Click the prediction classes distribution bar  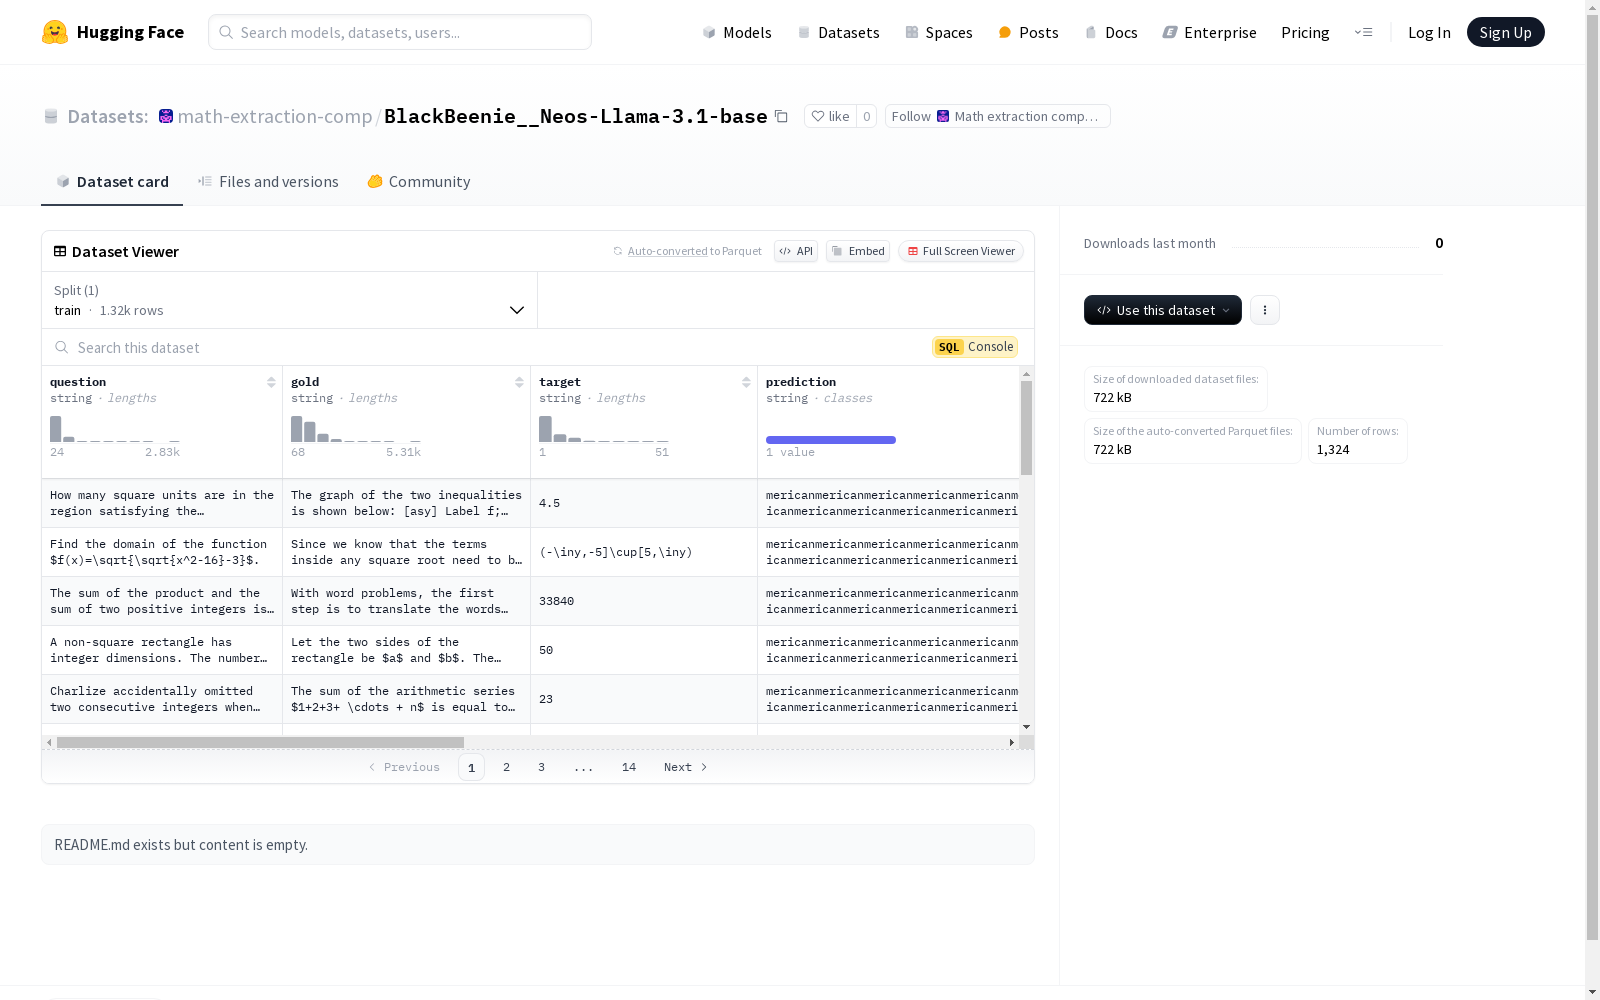coord(831,440)
